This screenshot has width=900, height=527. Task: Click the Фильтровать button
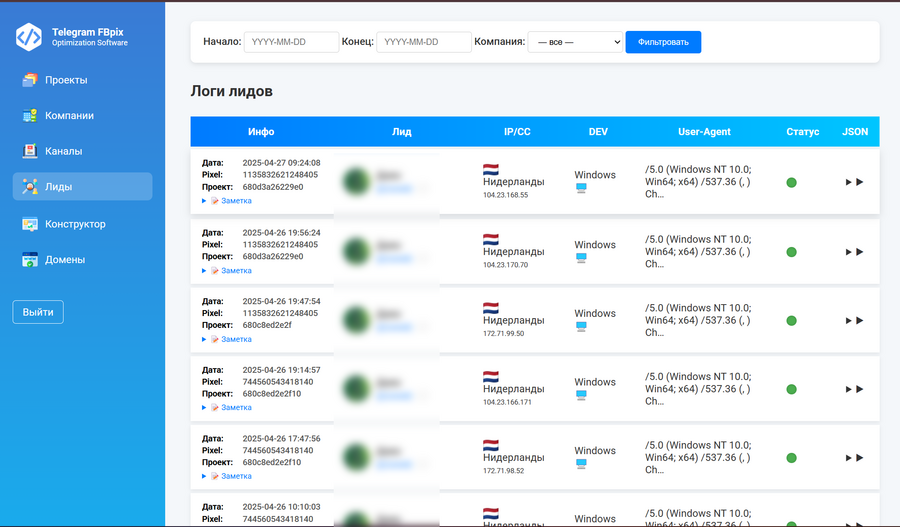(x=663, y=42)
